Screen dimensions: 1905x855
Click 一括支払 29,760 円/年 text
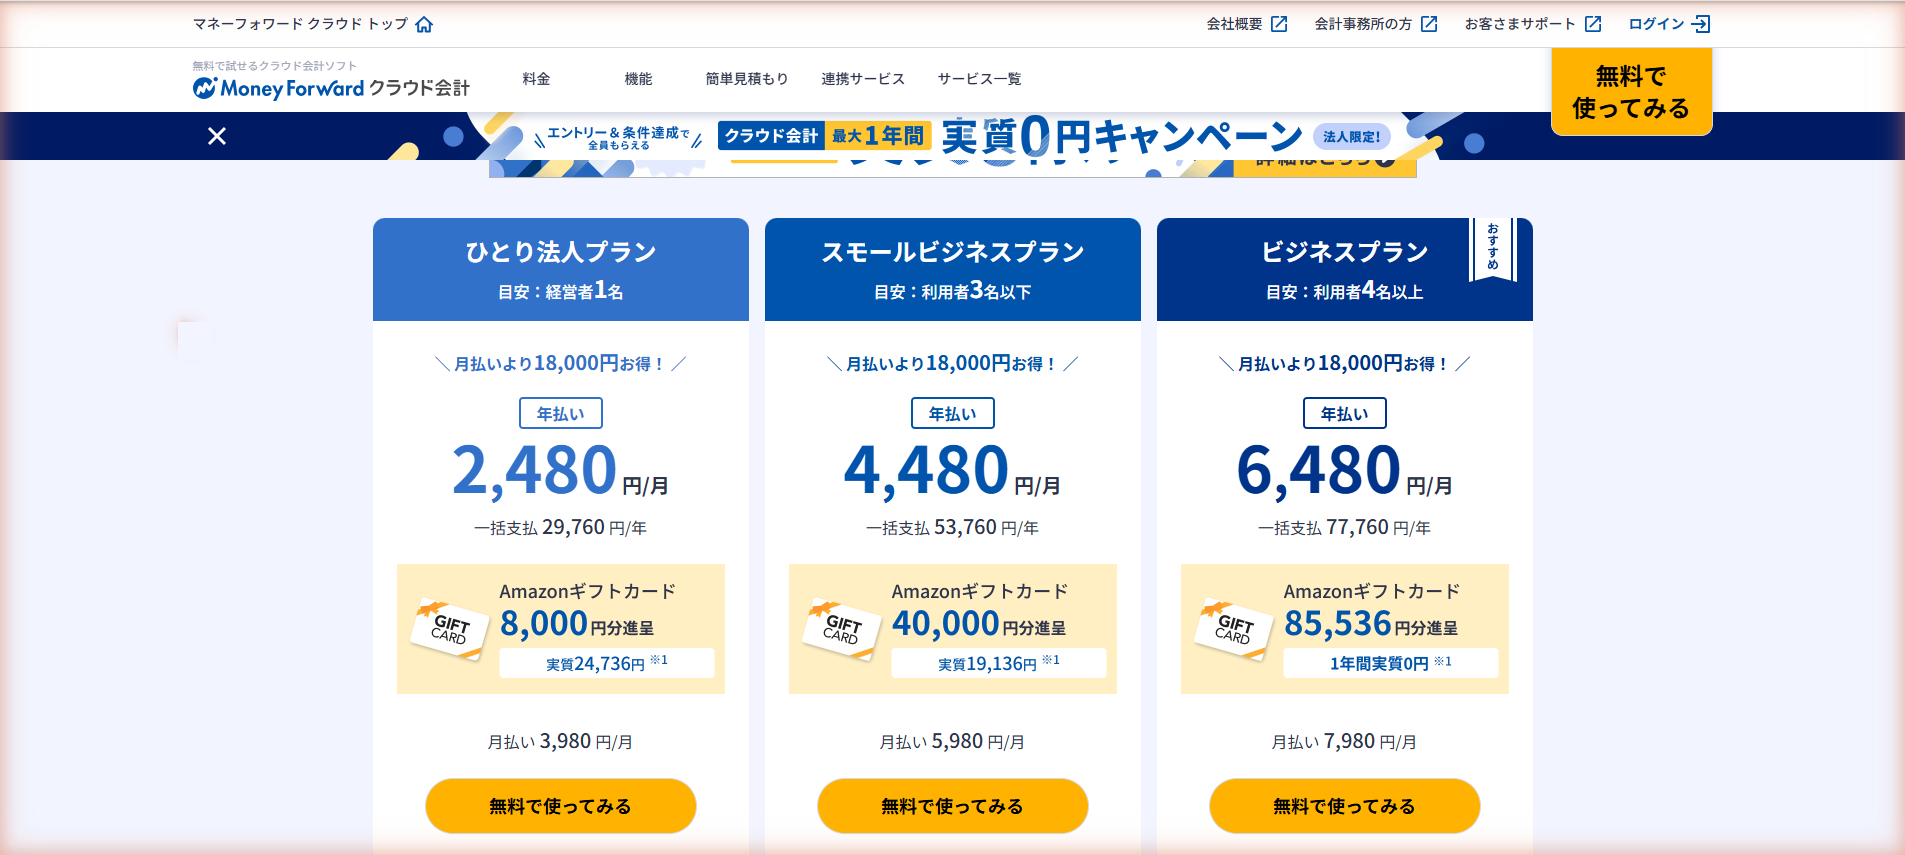pyautogui.click(x=560, y=527)
